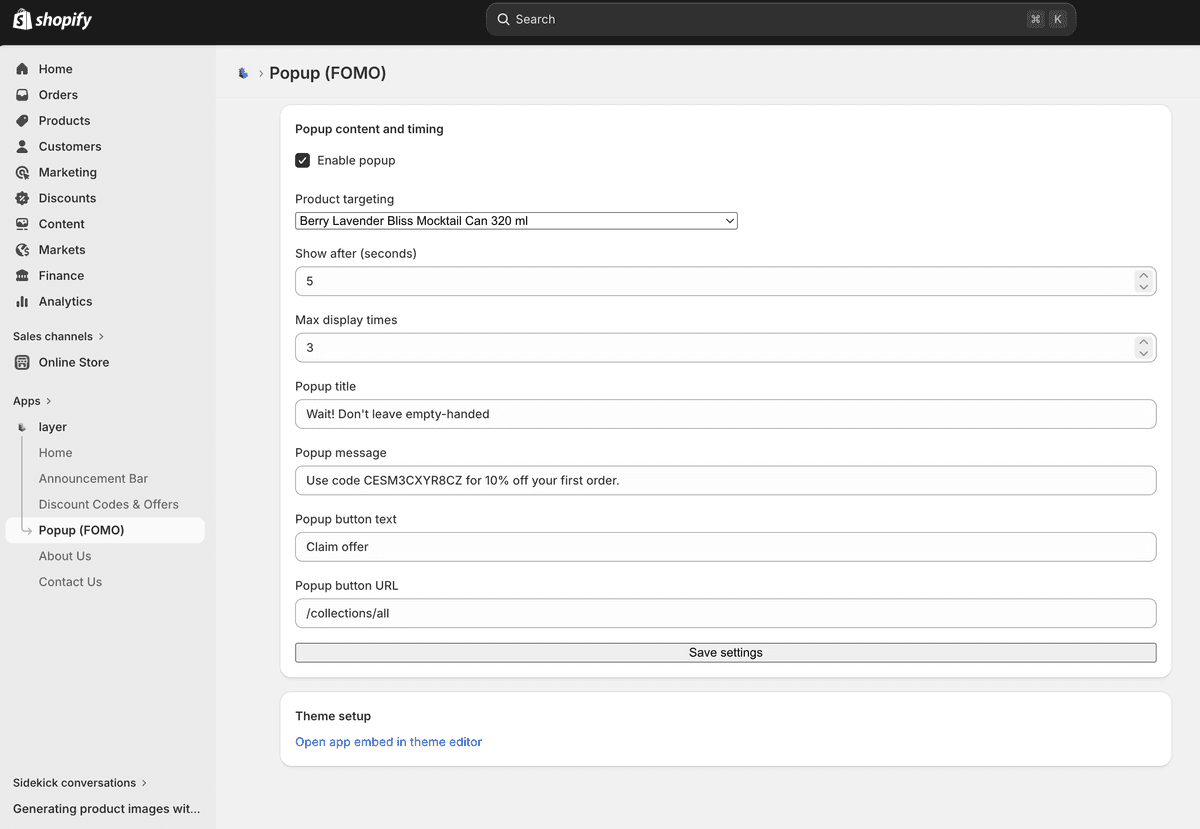
Task: Open the Online Store sales channel
Action: [73, 362]
